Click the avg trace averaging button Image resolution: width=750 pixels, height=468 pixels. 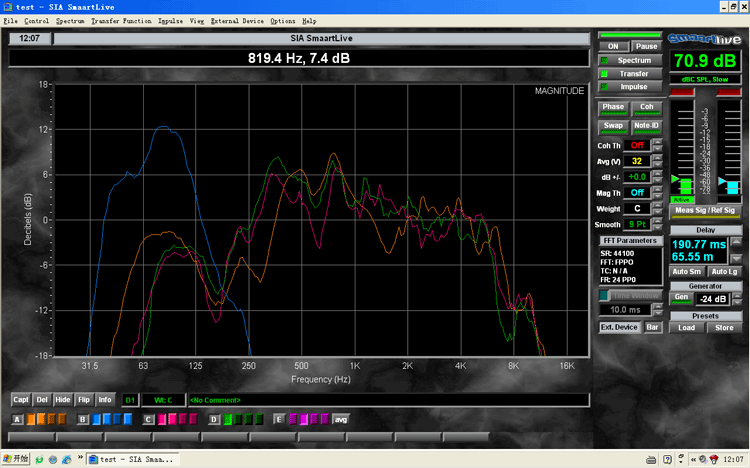pyautogui.click(x=341, y=420)
